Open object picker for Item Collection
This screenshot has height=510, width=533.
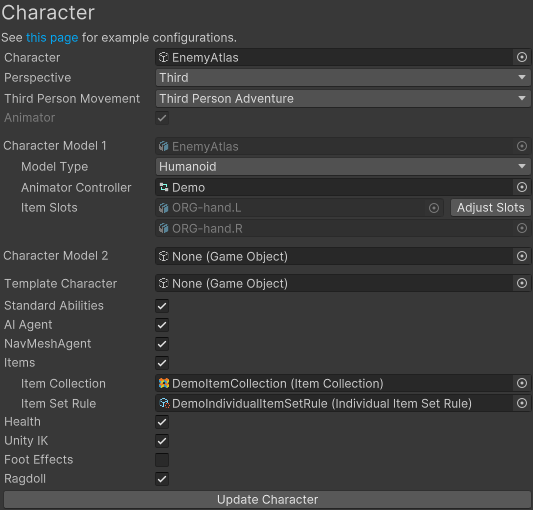click(521, 383)
